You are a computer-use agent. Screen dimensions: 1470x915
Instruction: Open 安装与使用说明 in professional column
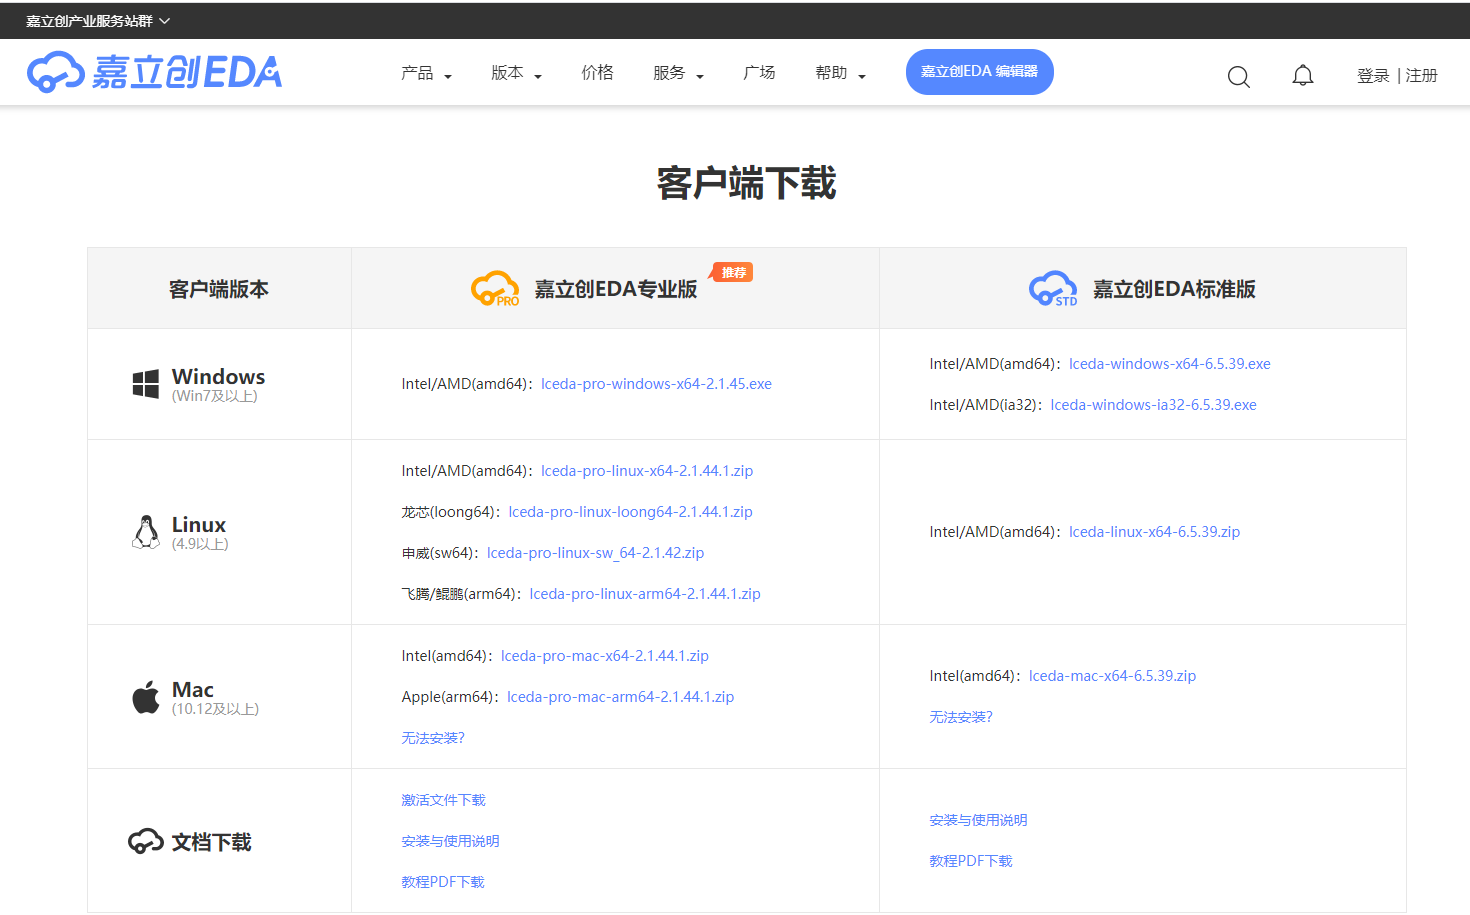(x=450, y=841)
